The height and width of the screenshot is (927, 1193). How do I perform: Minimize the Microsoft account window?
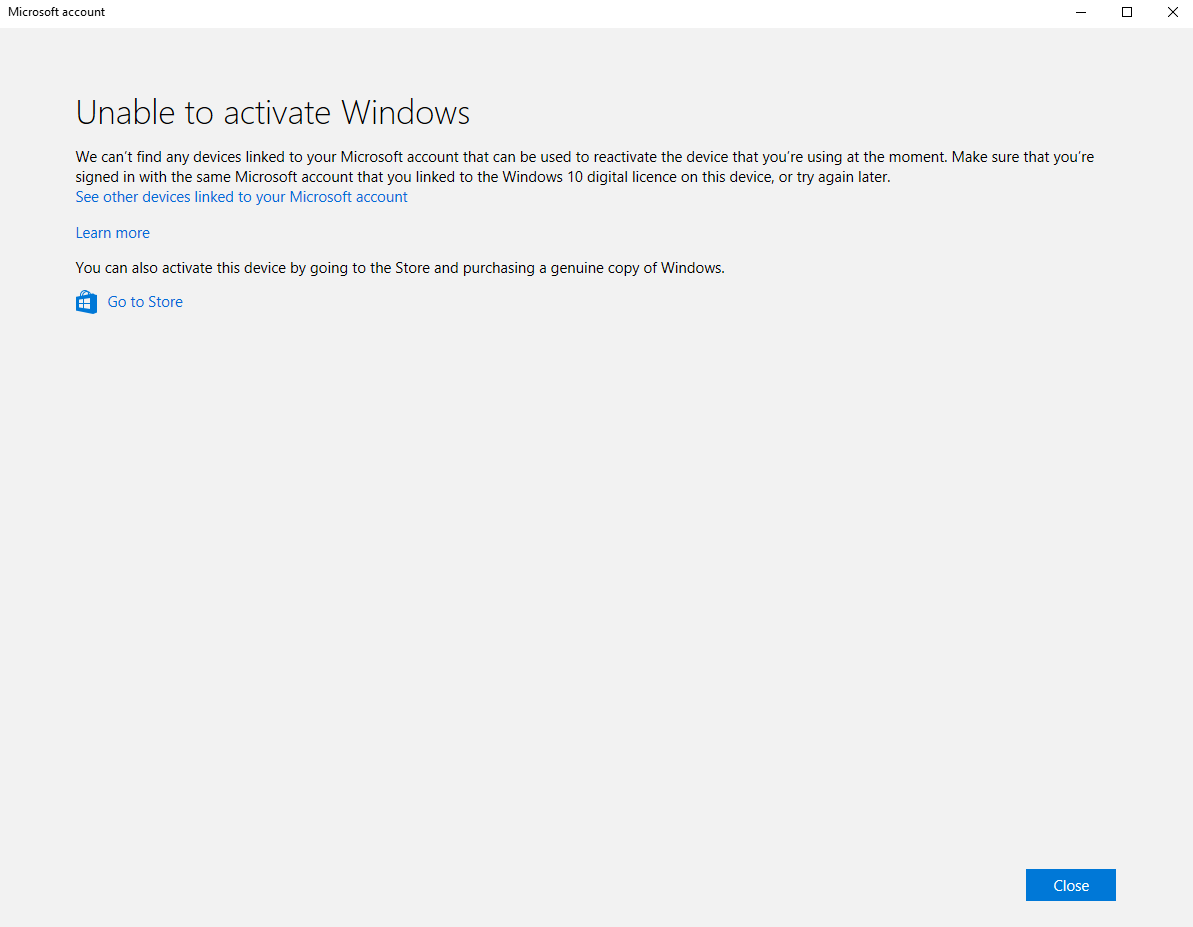[x=1081, y=12]
